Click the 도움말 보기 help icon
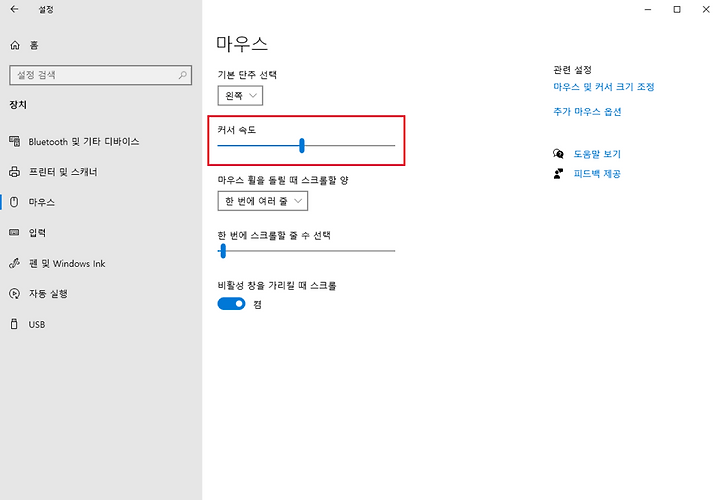Viewport: 720px width, 500px height. pos(558,154)
